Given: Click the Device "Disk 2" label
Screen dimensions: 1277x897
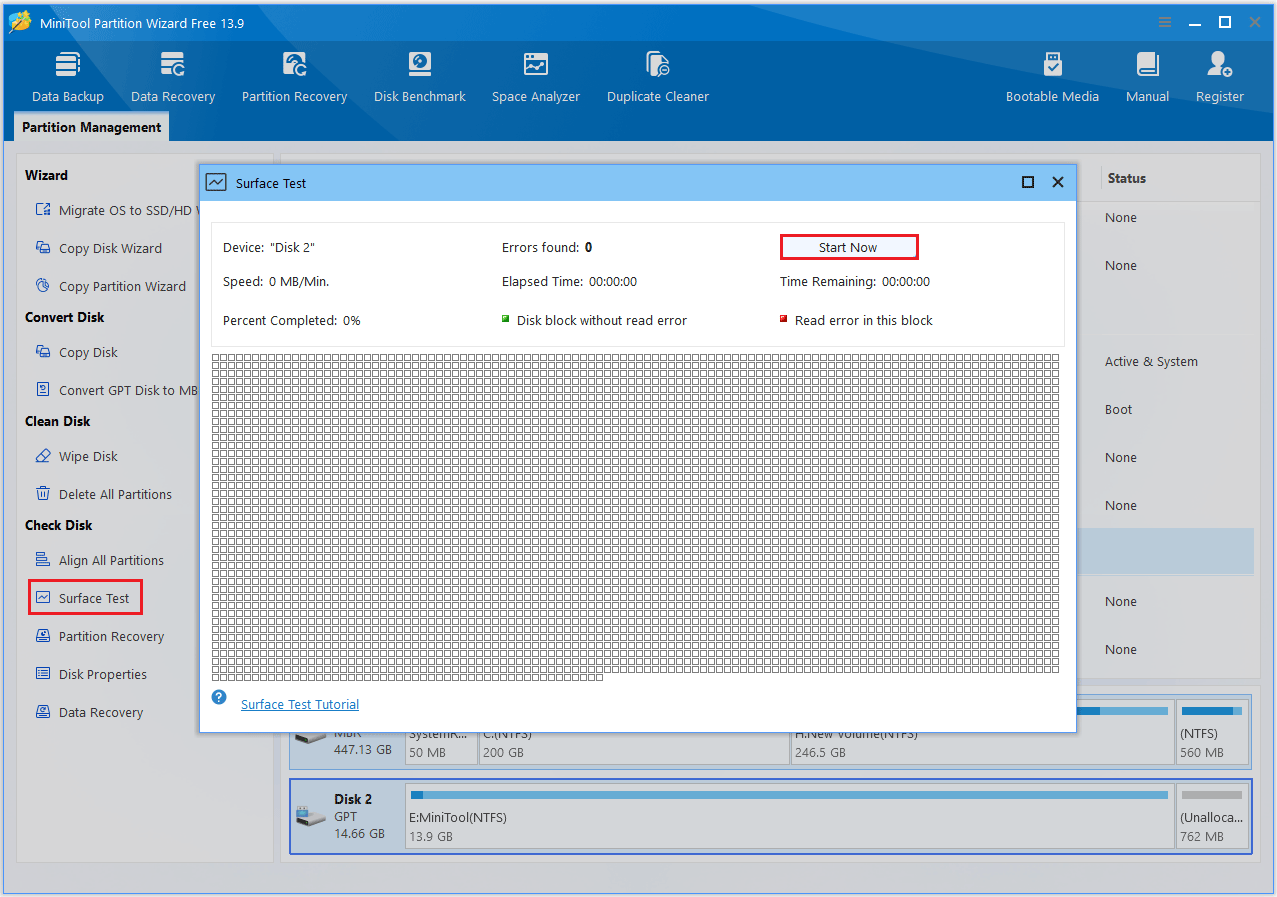Looking at the screenshot, I should 269,247.
